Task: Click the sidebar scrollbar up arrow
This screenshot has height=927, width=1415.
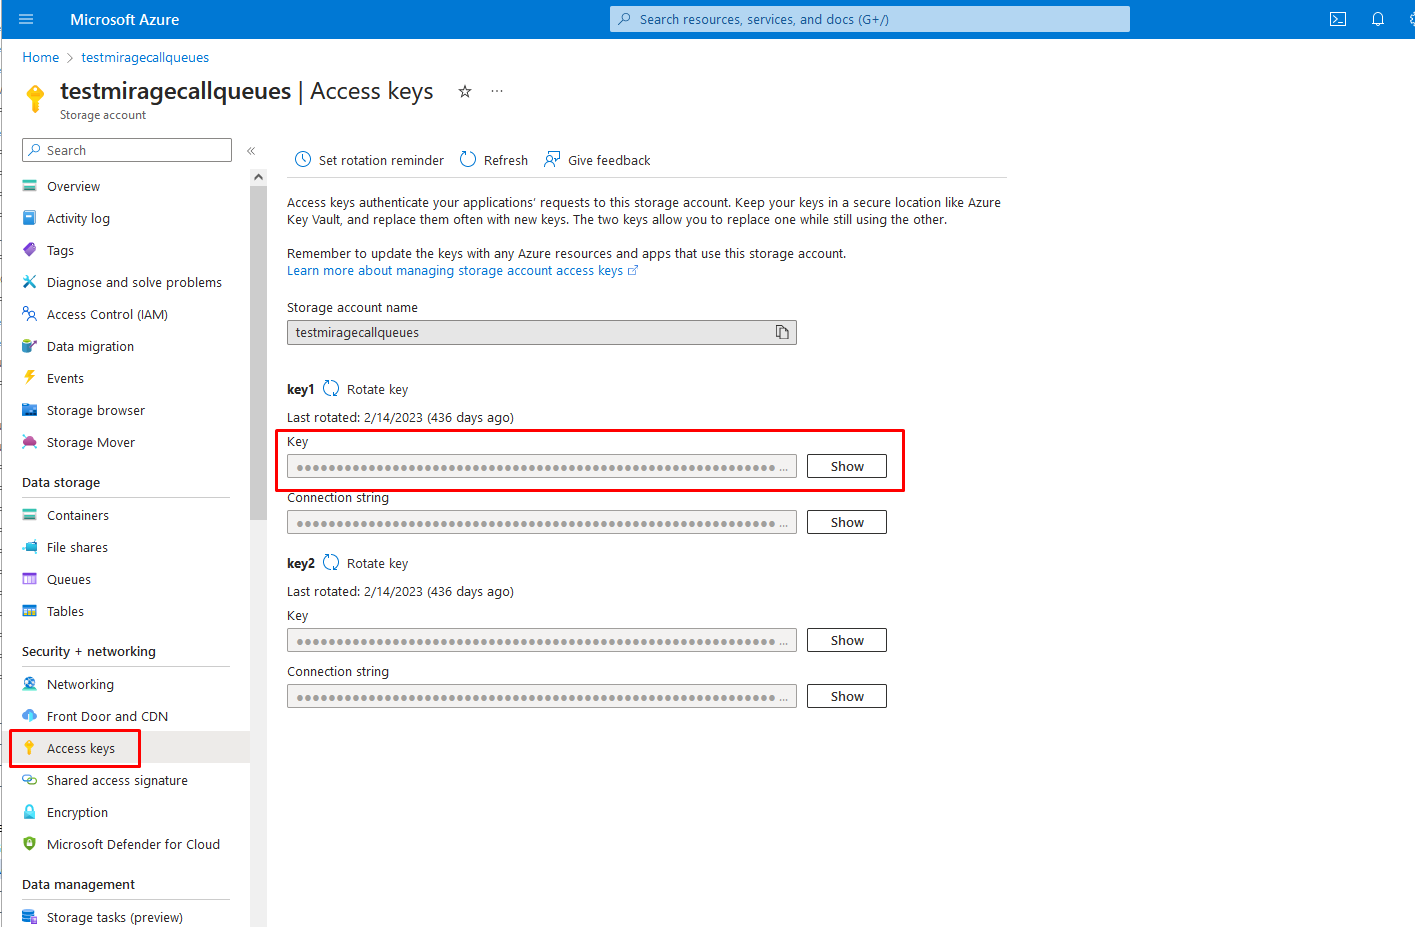Action: pyautogui.click(x=258, y=177)
